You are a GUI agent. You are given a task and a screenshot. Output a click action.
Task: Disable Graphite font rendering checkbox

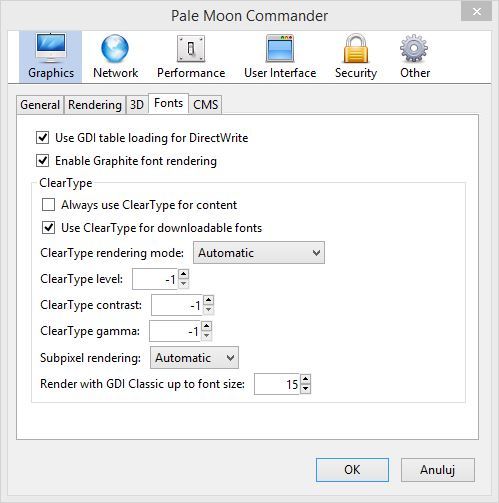coord(43,161)
